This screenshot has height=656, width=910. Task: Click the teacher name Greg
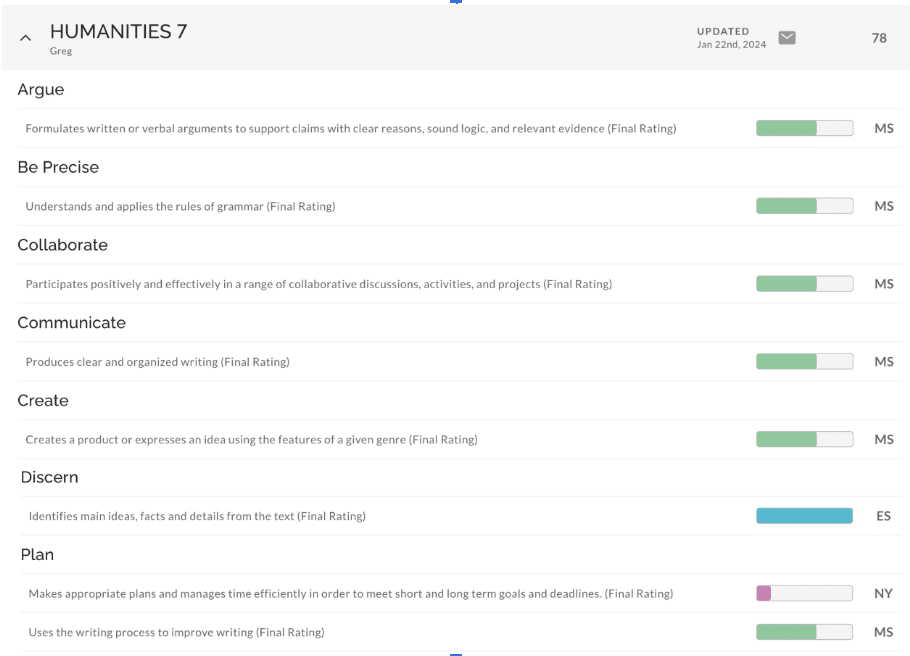(x=61, y=50)
